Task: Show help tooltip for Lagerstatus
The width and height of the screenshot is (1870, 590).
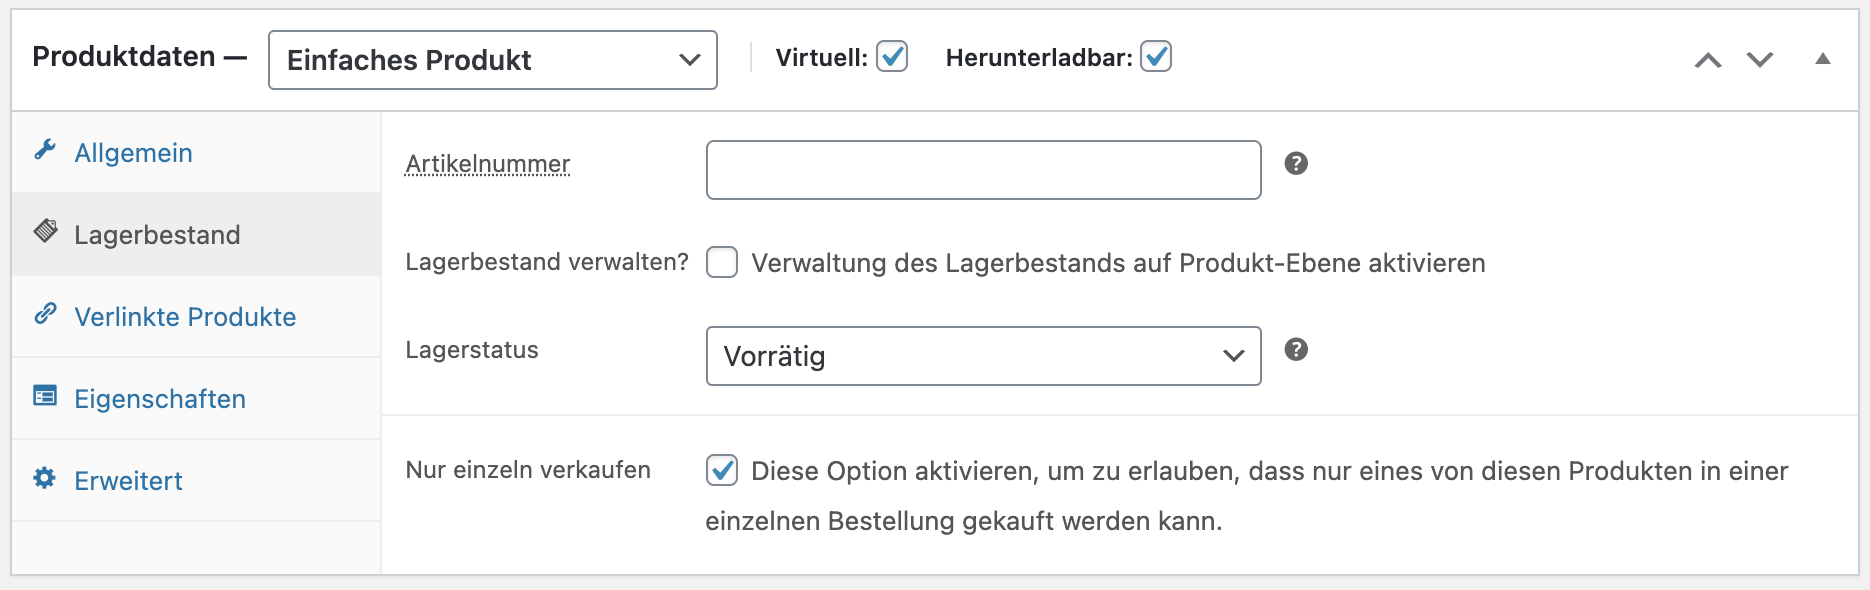Action: tap(1296, 350)
